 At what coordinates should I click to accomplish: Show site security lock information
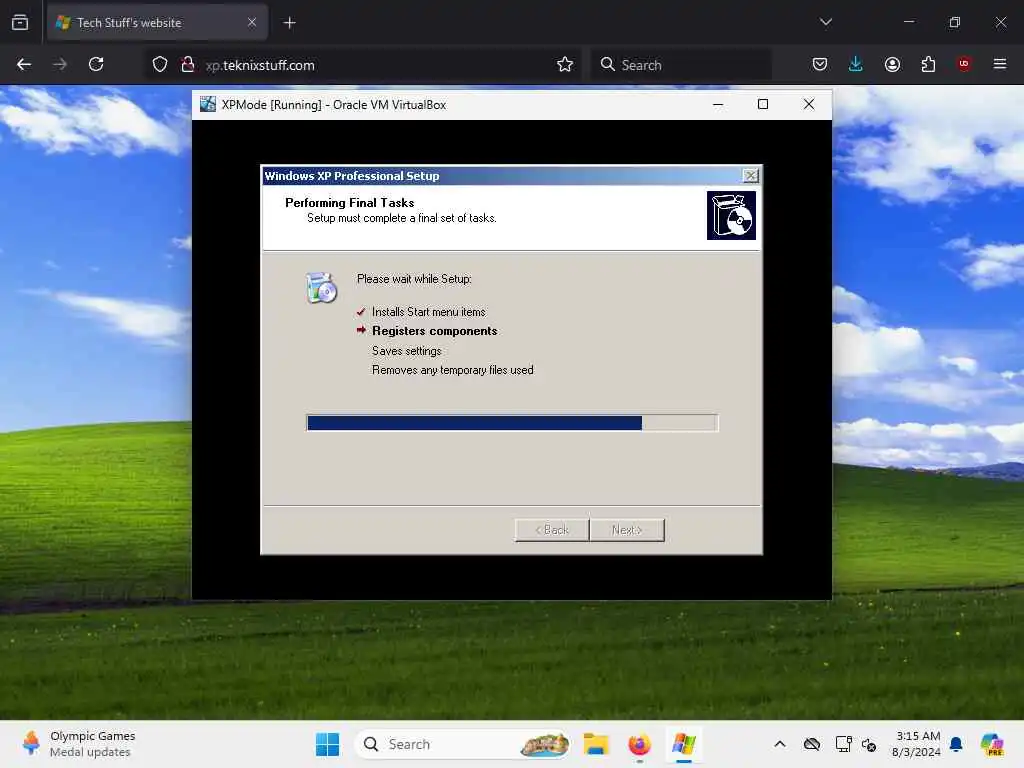tap(188, 64)
